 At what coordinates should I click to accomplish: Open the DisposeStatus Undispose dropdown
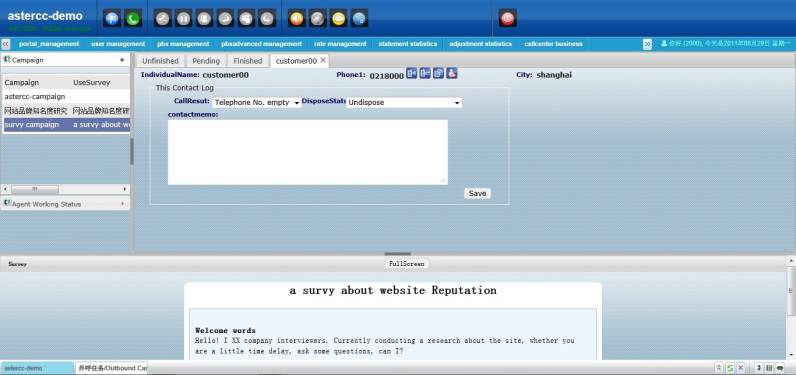tap(404, 103)
